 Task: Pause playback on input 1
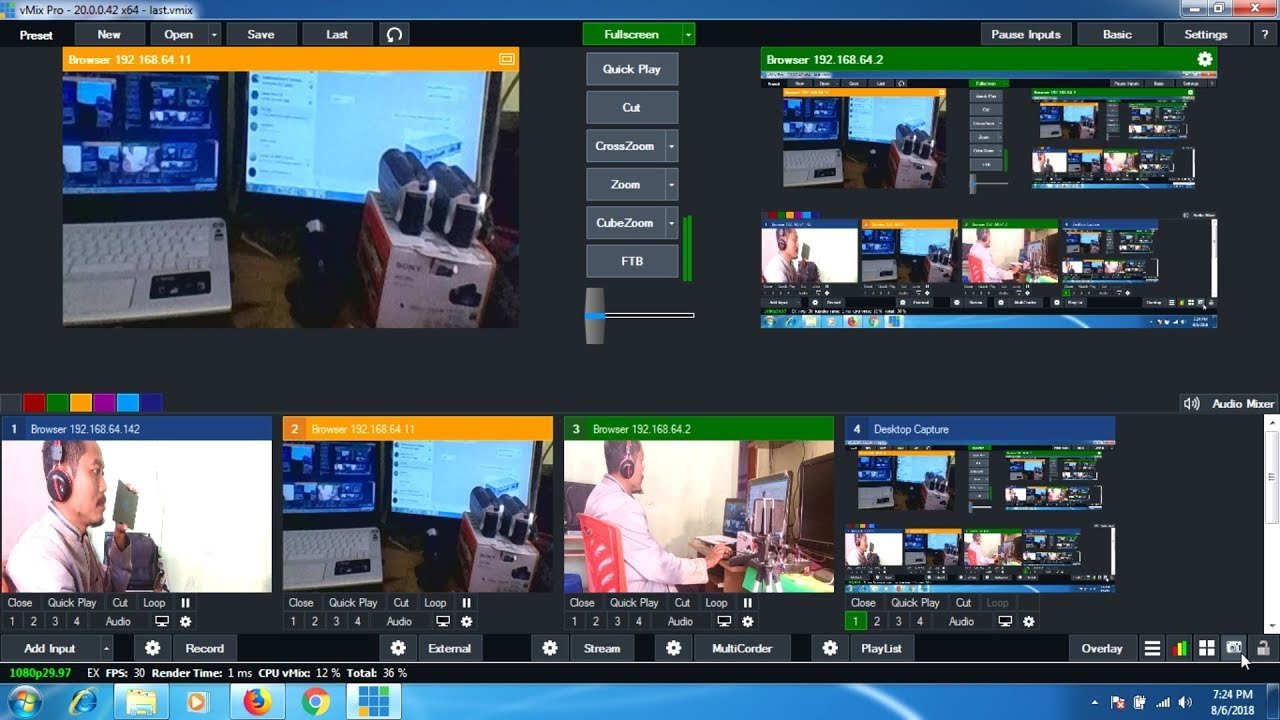(x=185, y=603)
